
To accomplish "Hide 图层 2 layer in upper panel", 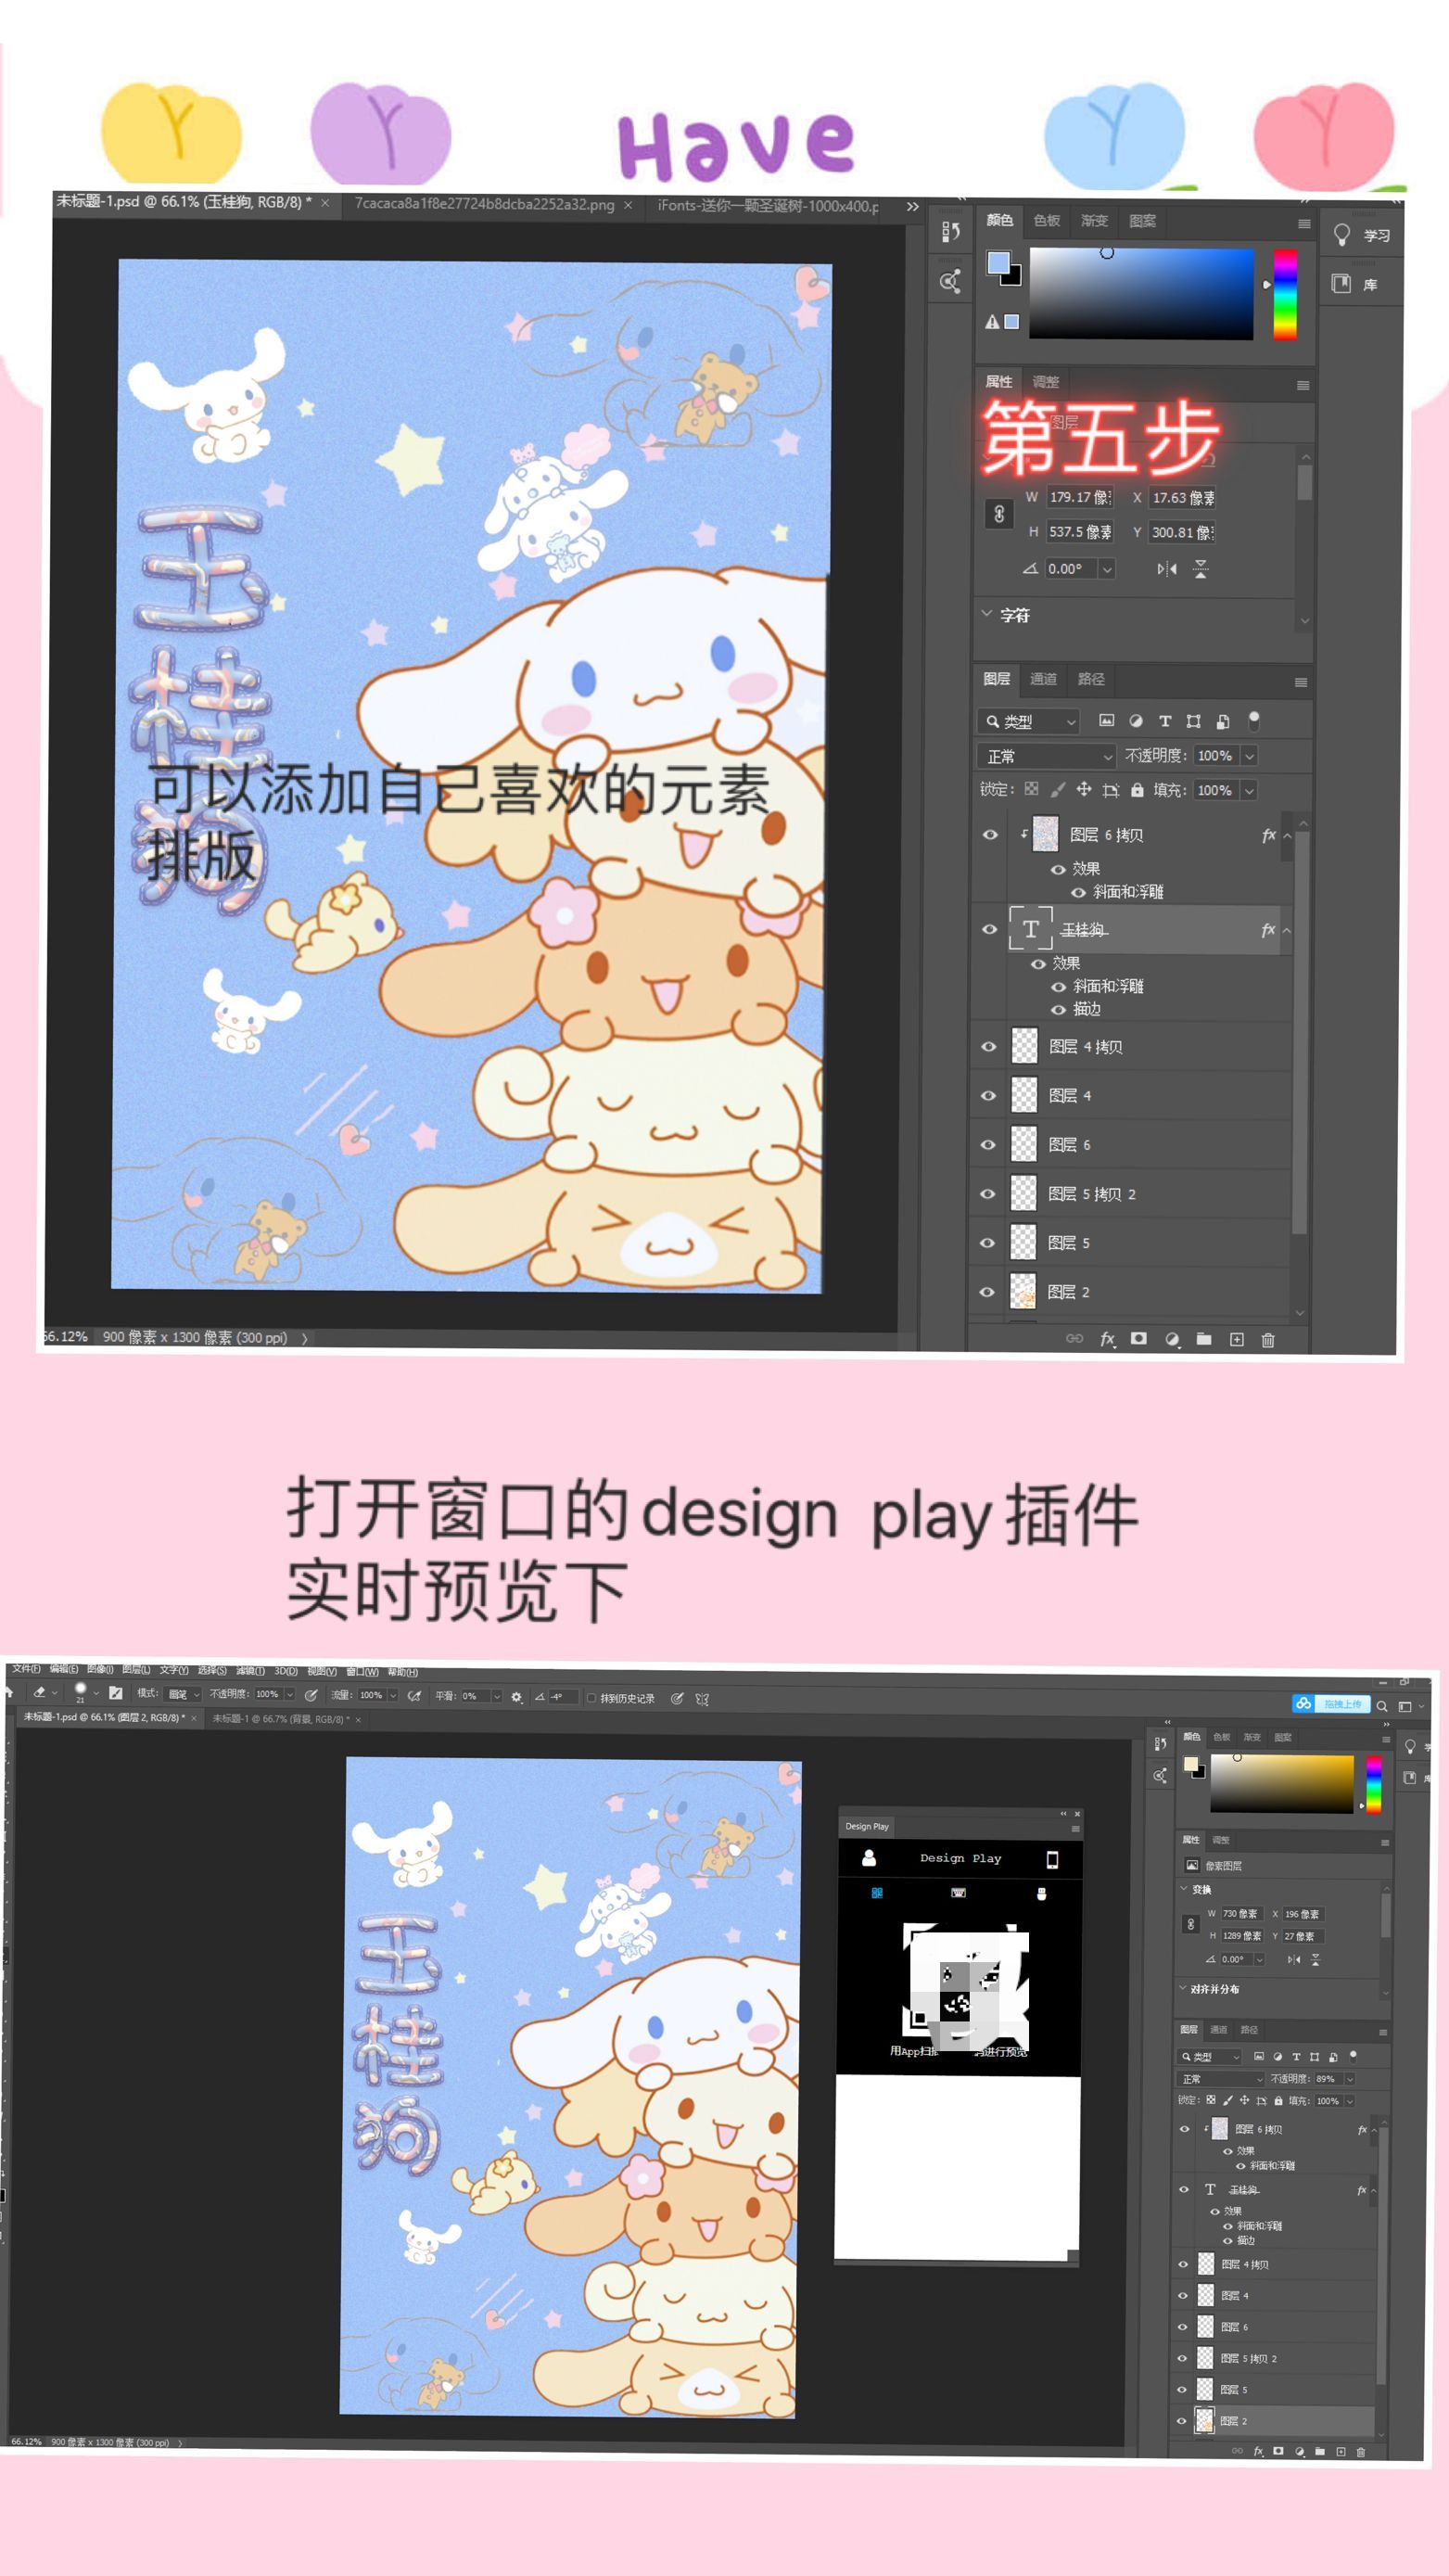I will [x=988, y=1292].
